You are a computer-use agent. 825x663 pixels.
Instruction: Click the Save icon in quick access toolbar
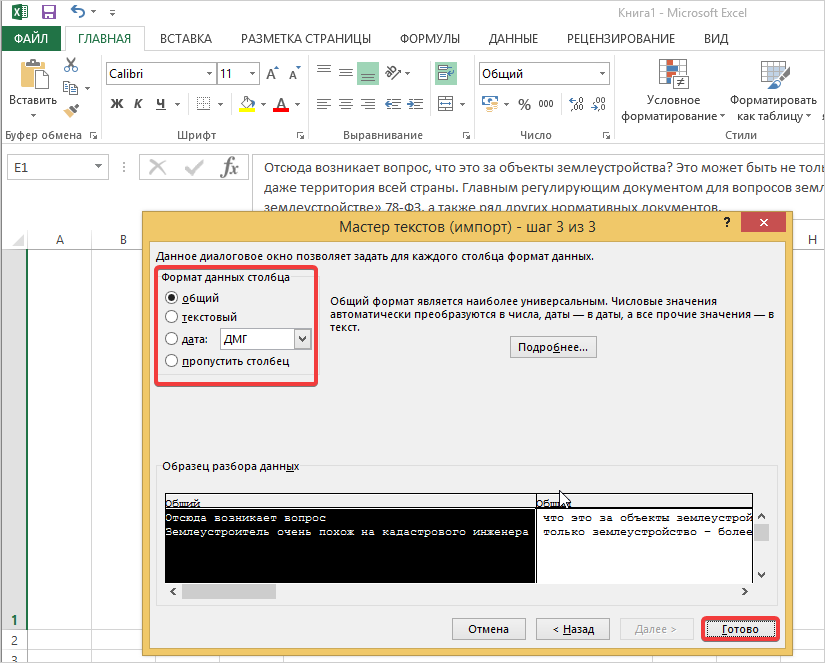[x=48, y=12]
